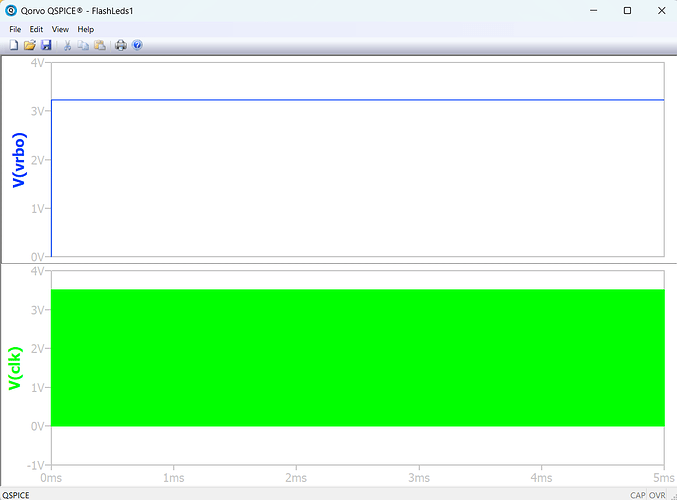Click the Copy toolbar icon

[83, 45]
